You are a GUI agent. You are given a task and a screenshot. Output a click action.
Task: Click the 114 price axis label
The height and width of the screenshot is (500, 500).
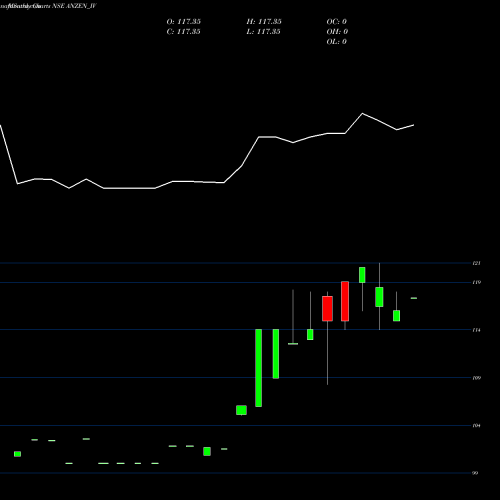click(x=477, y=330)
